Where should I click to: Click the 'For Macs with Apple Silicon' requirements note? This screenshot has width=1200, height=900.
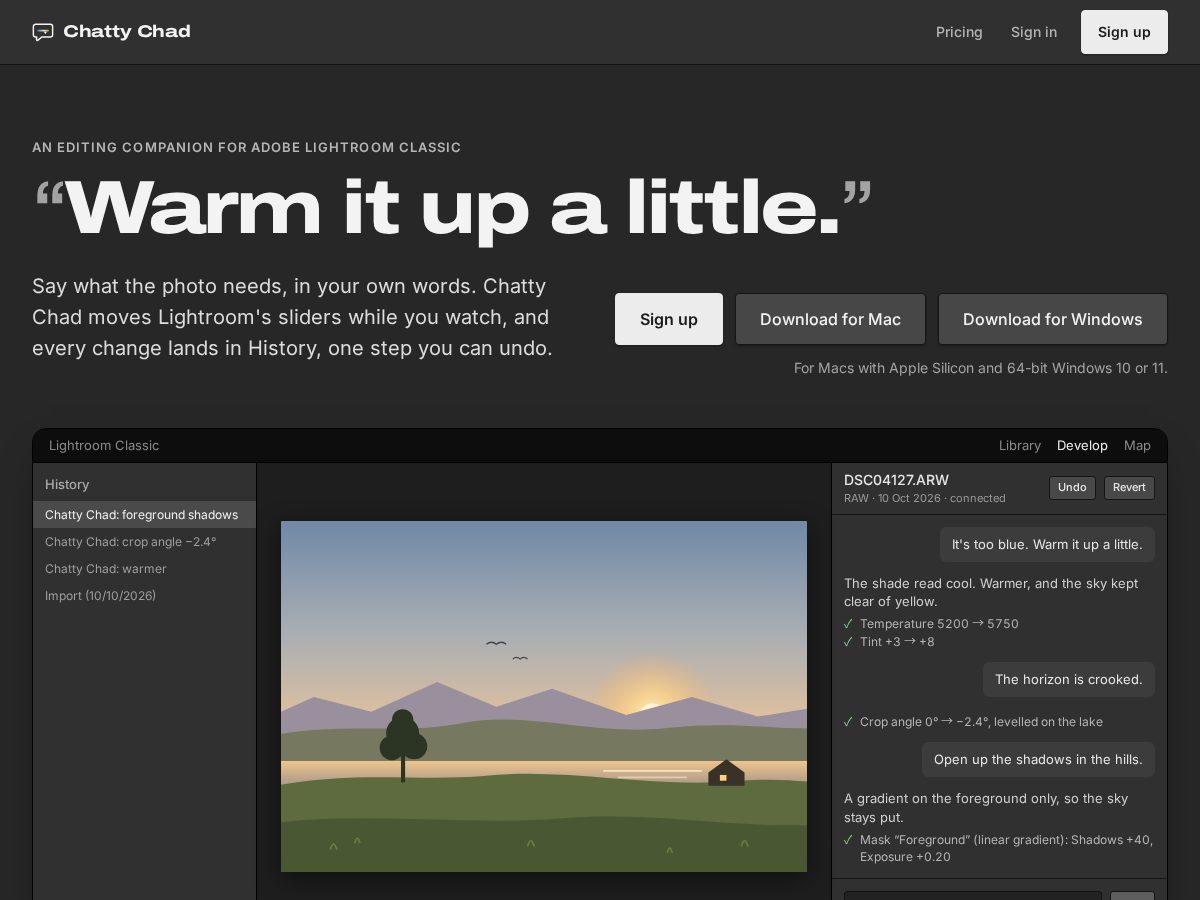[981, 368]
